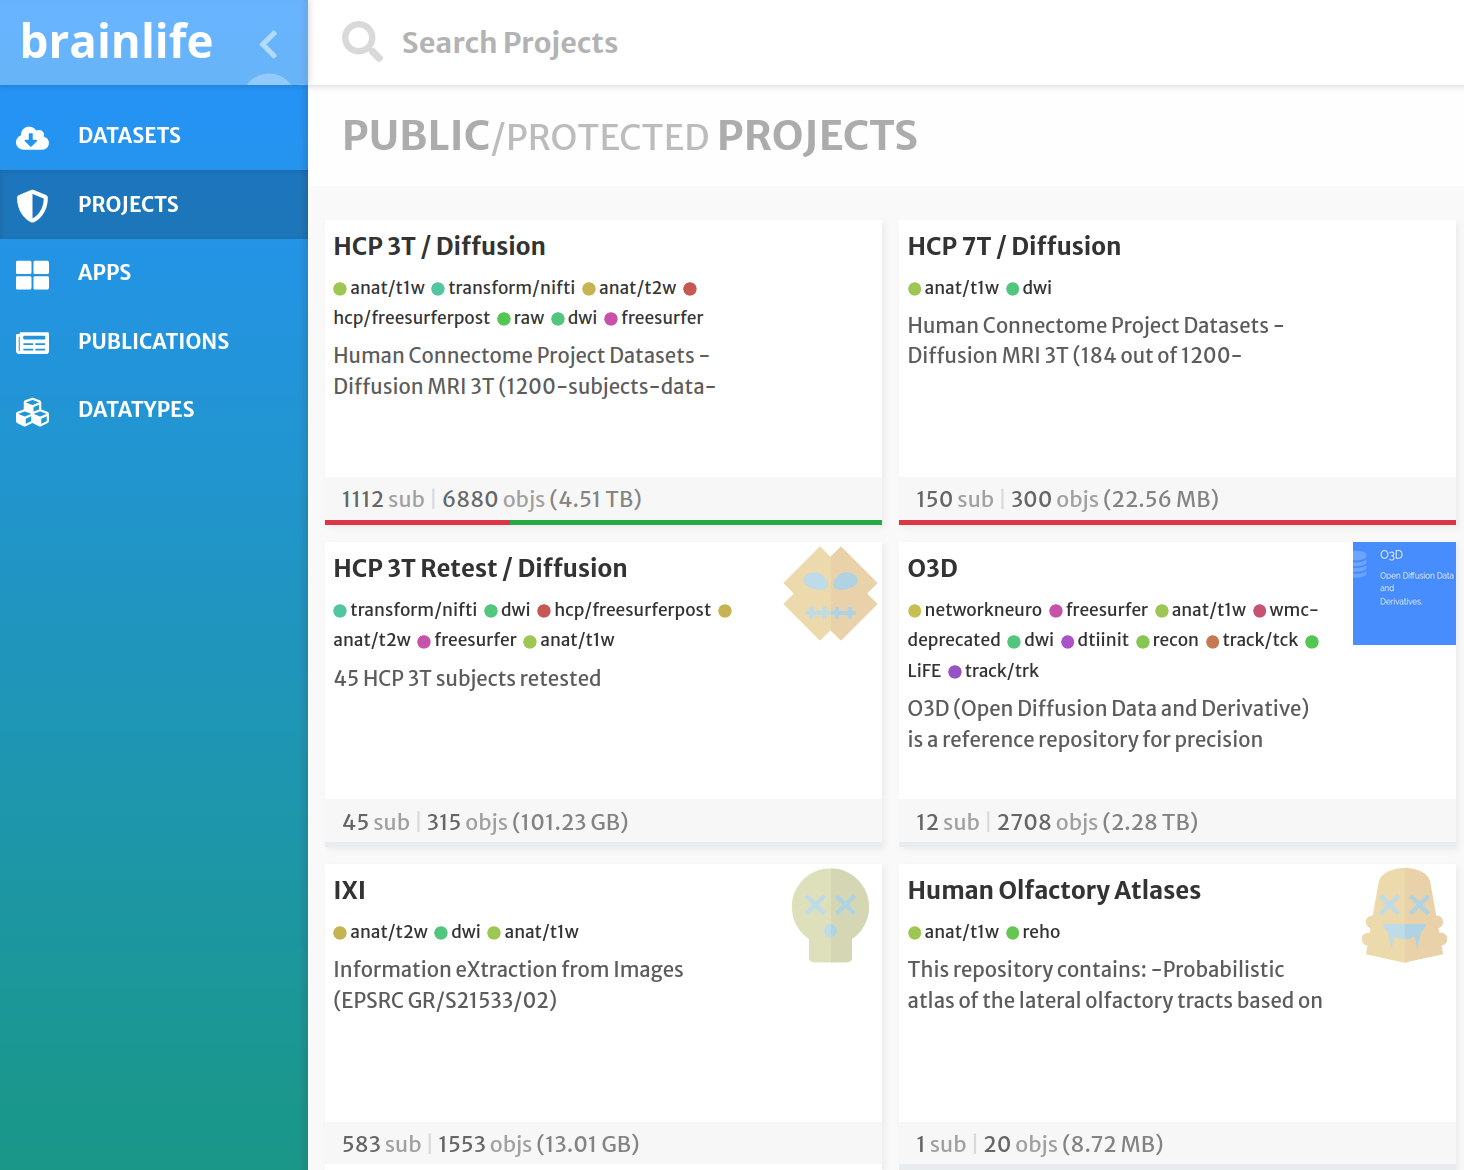Click the HCP 3T Retest project avatar
Screen dimensions: 1464x1170
830,593
